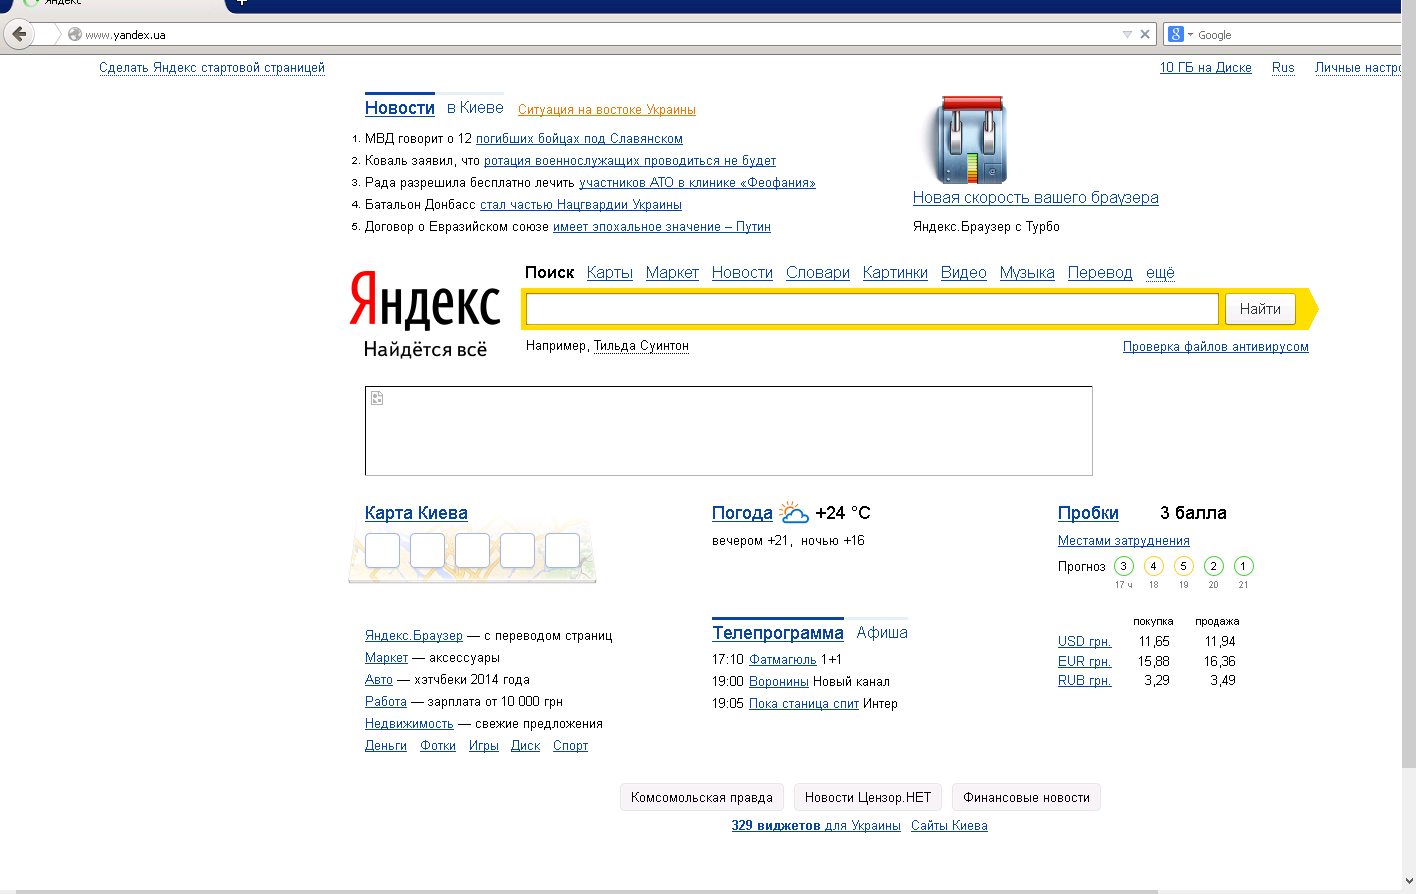Switch TV block to Афиша tab
The width and height of the screenshot is (1416, 894).
tap(882, 633)
